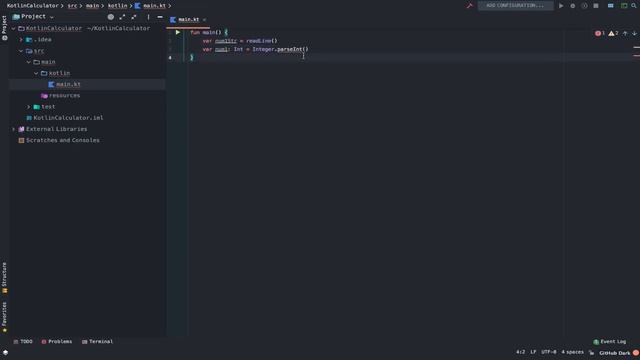The image size is (640, 360).
Task: Click the line:column 4:2 status indicator
Action: (x=520, y=352)
